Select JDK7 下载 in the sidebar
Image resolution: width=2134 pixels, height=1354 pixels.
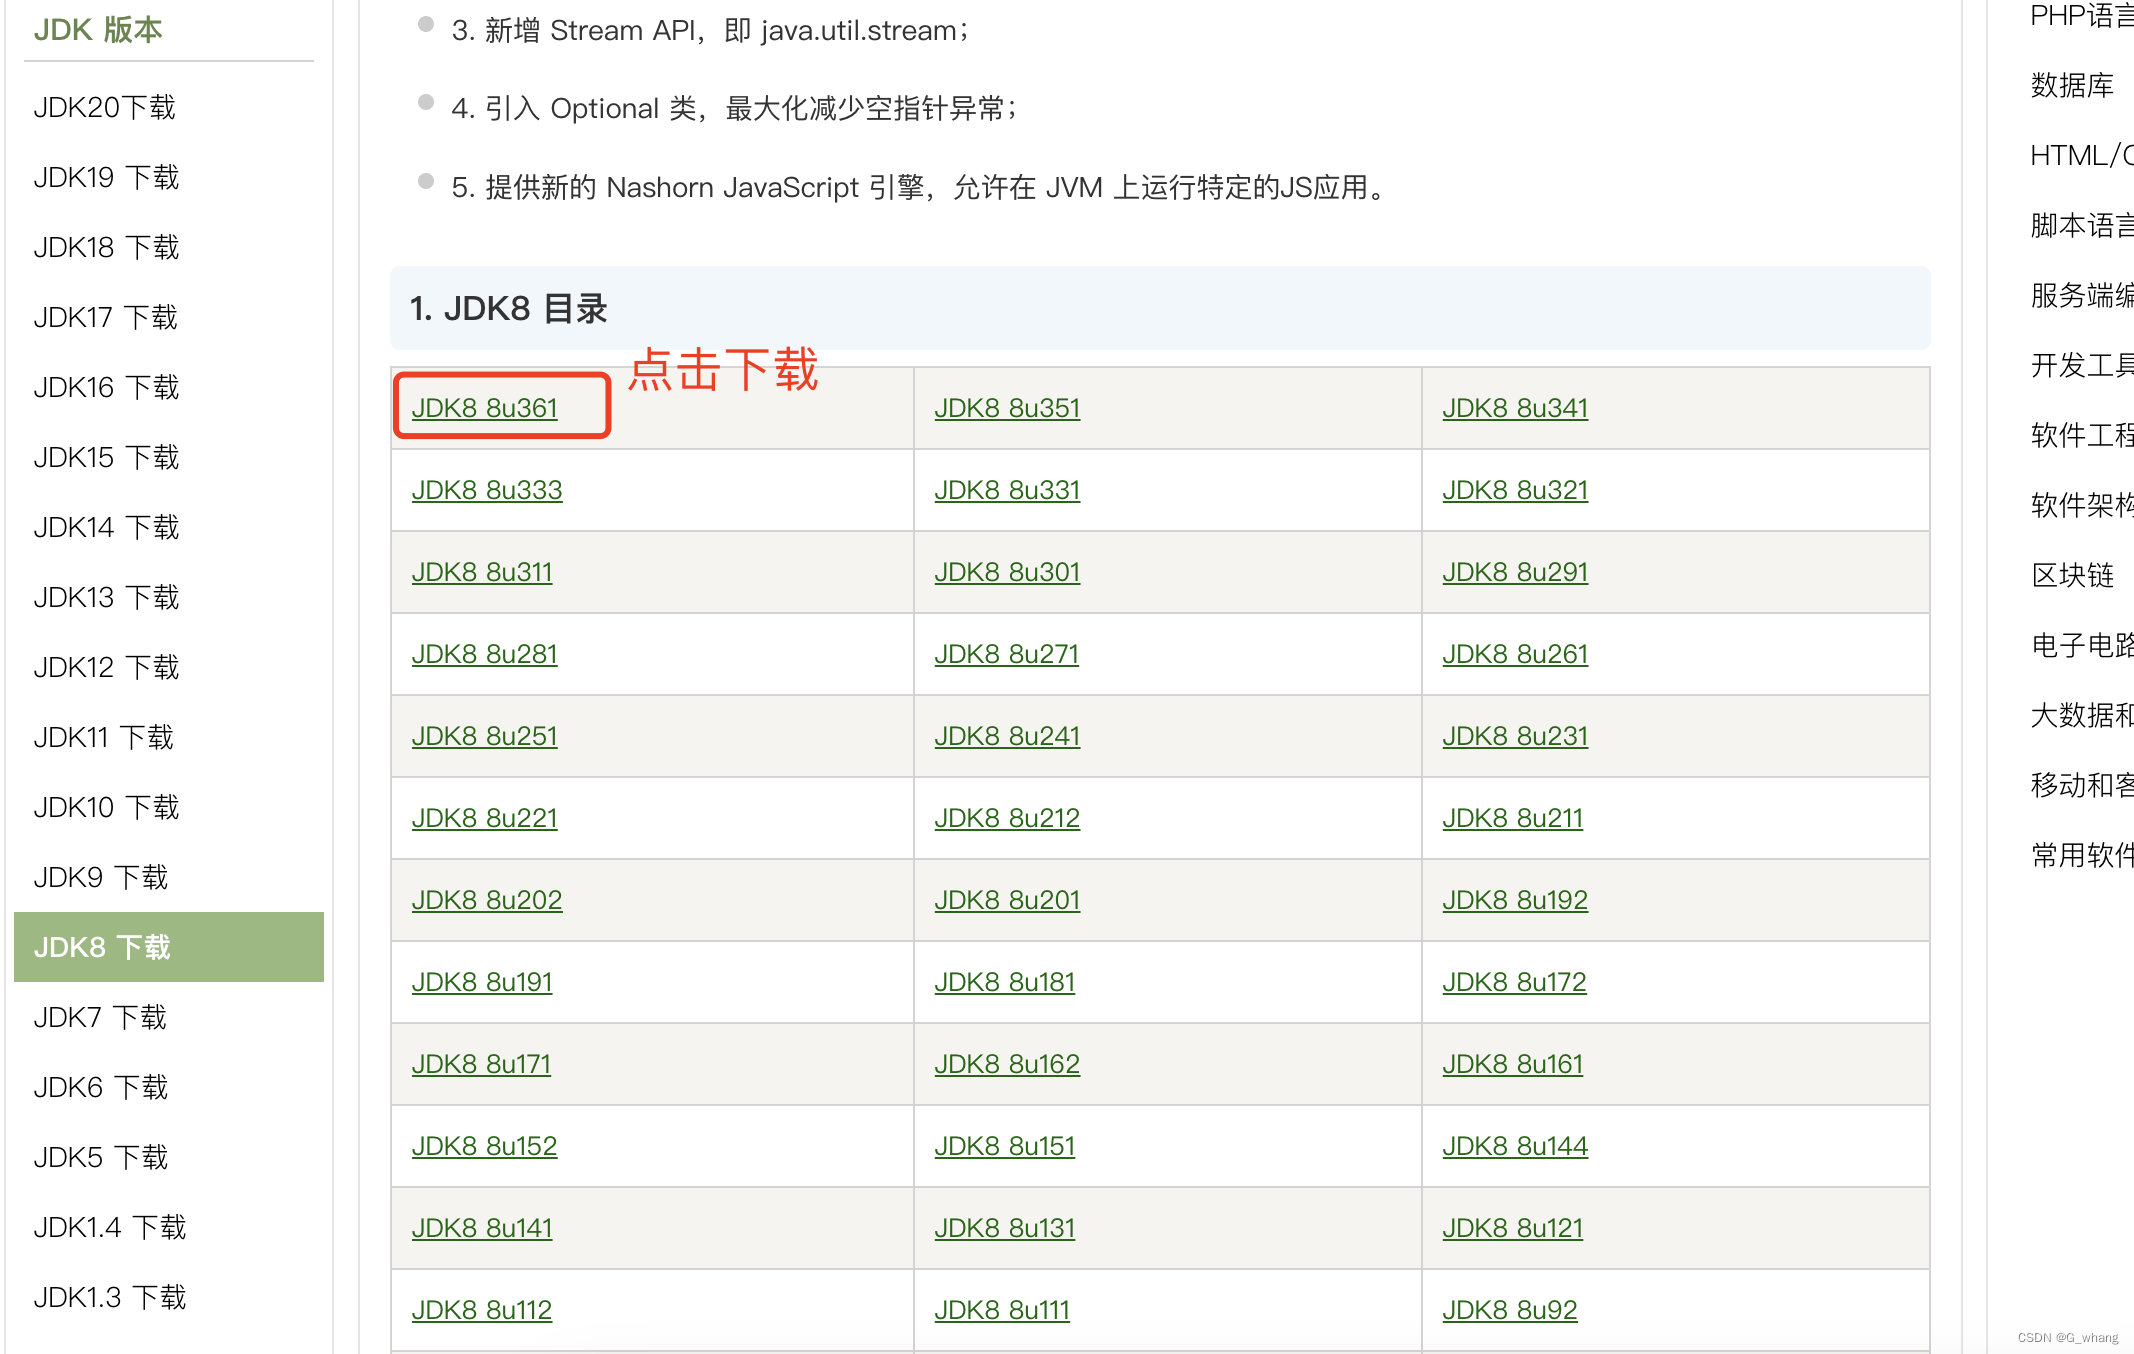[100, 1017]
